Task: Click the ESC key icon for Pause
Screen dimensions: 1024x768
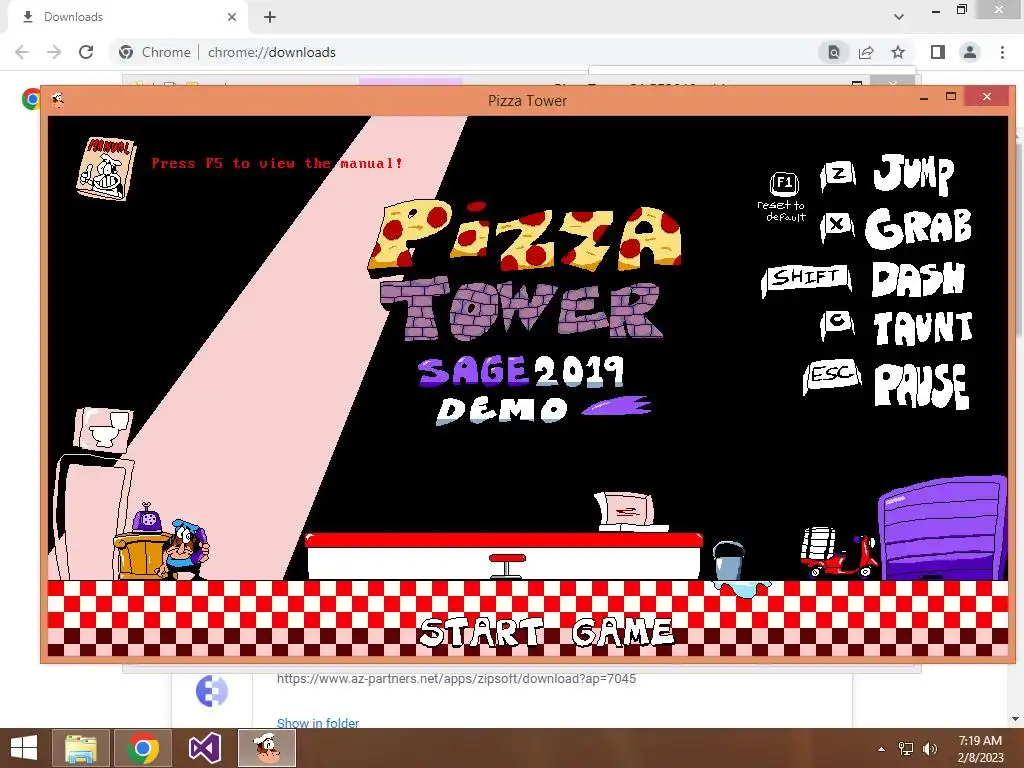Action: click(x=831, y=375)
